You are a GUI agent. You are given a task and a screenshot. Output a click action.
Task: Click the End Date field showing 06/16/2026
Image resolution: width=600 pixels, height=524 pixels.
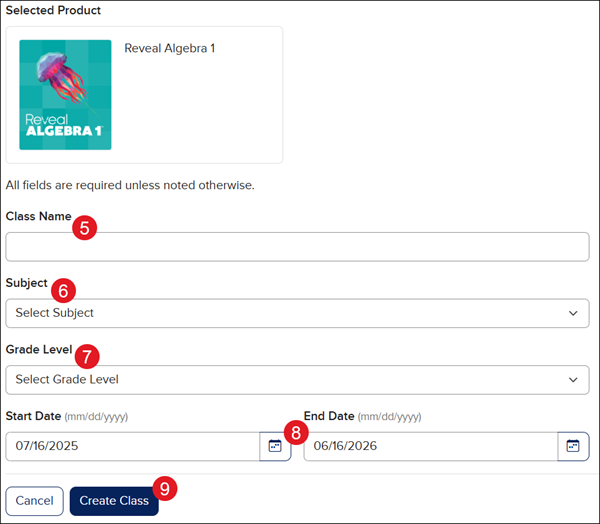pyautogui.click(x=430, y=446)
